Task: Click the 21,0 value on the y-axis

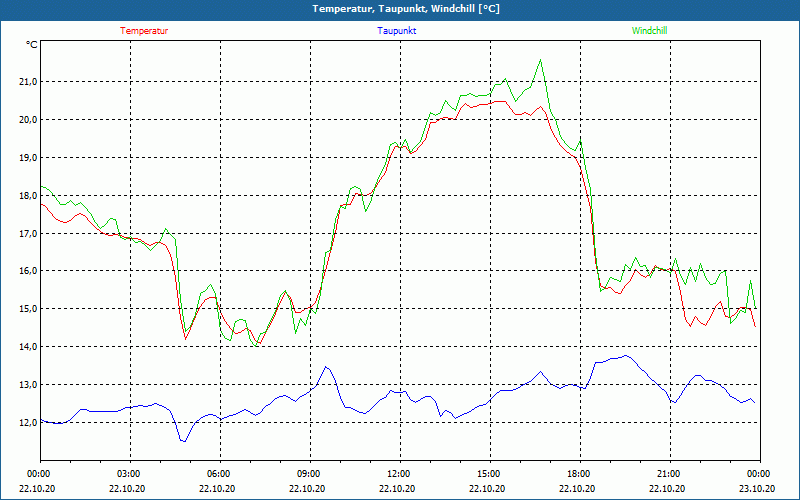Action: pyautogui.click(x=29, y=82)
